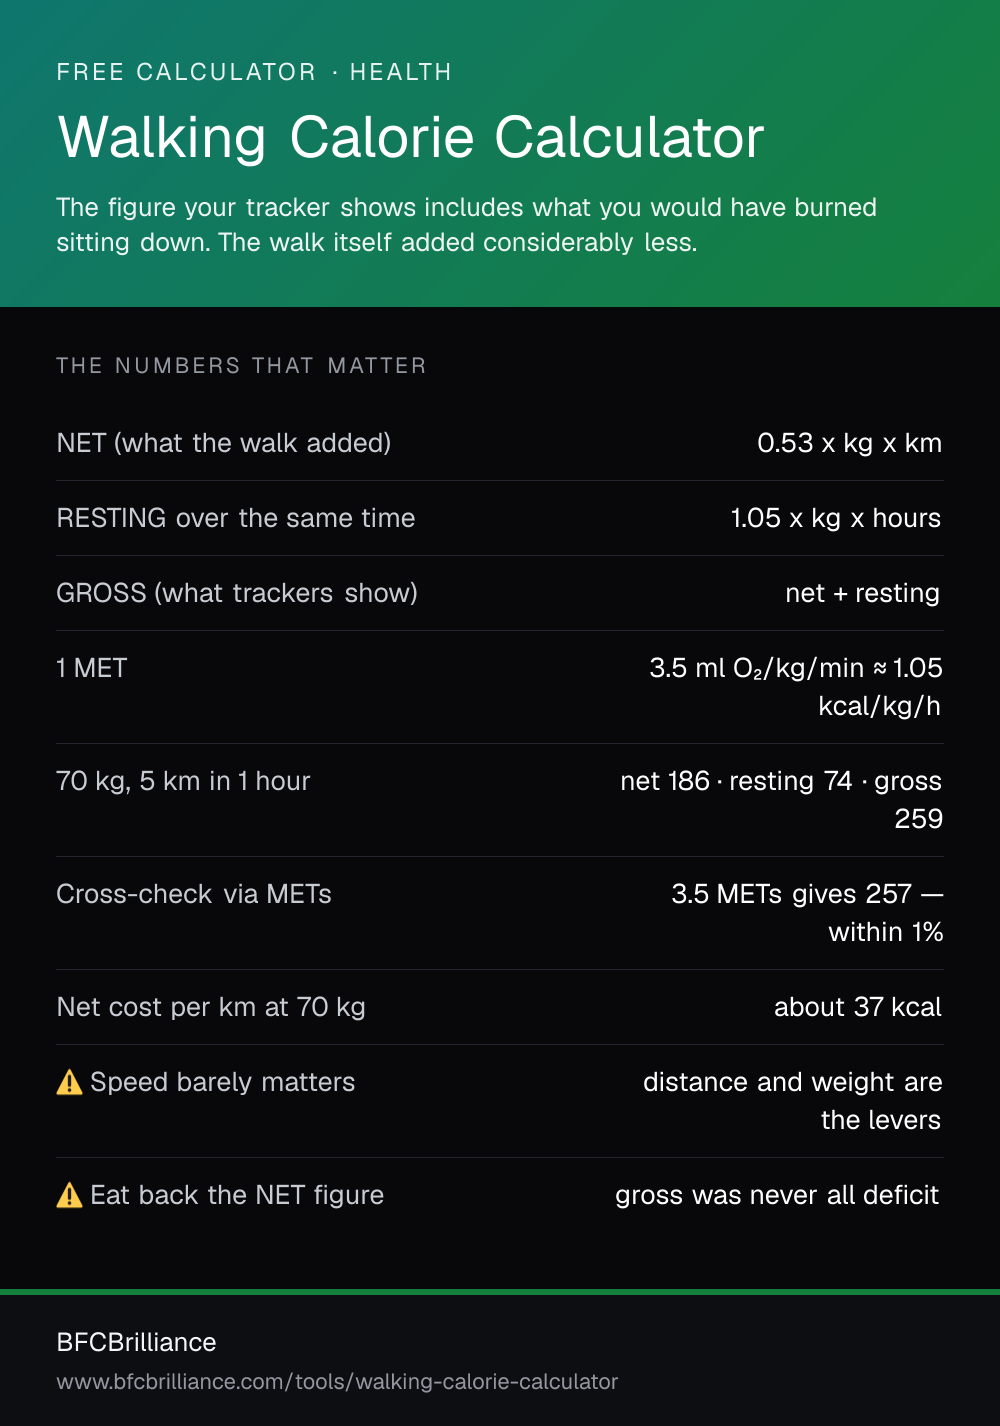Click the about 37 kcal value

click(x=858, y=1007)
